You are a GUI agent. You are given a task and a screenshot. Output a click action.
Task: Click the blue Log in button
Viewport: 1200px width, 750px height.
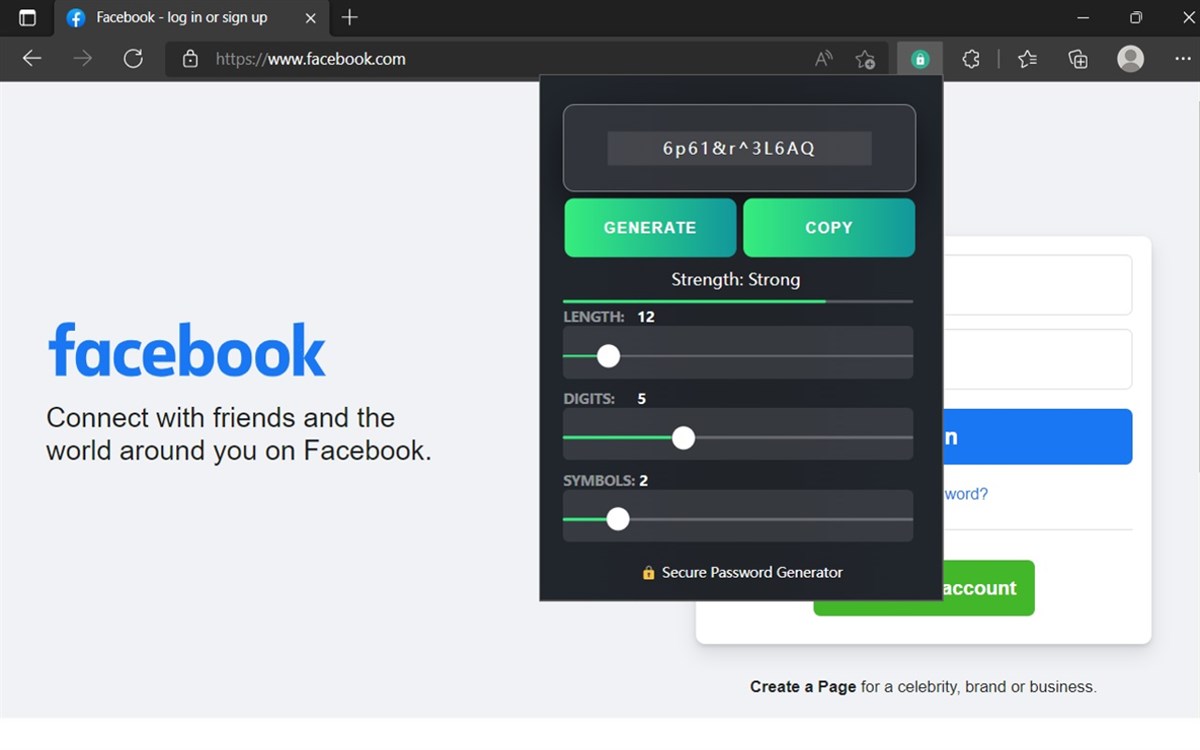pos(1037,437)
